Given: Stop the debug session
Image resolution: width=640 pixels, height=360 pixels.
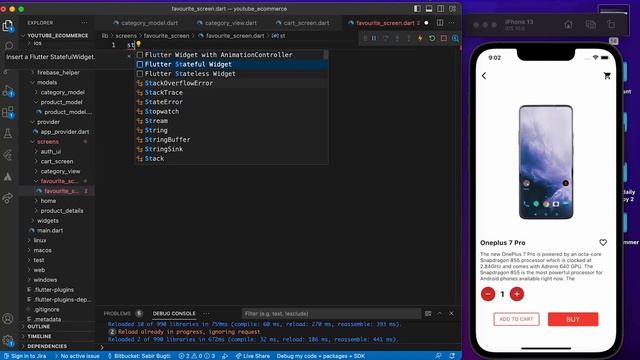Looking at the screenshot, I should click(444, 38).
